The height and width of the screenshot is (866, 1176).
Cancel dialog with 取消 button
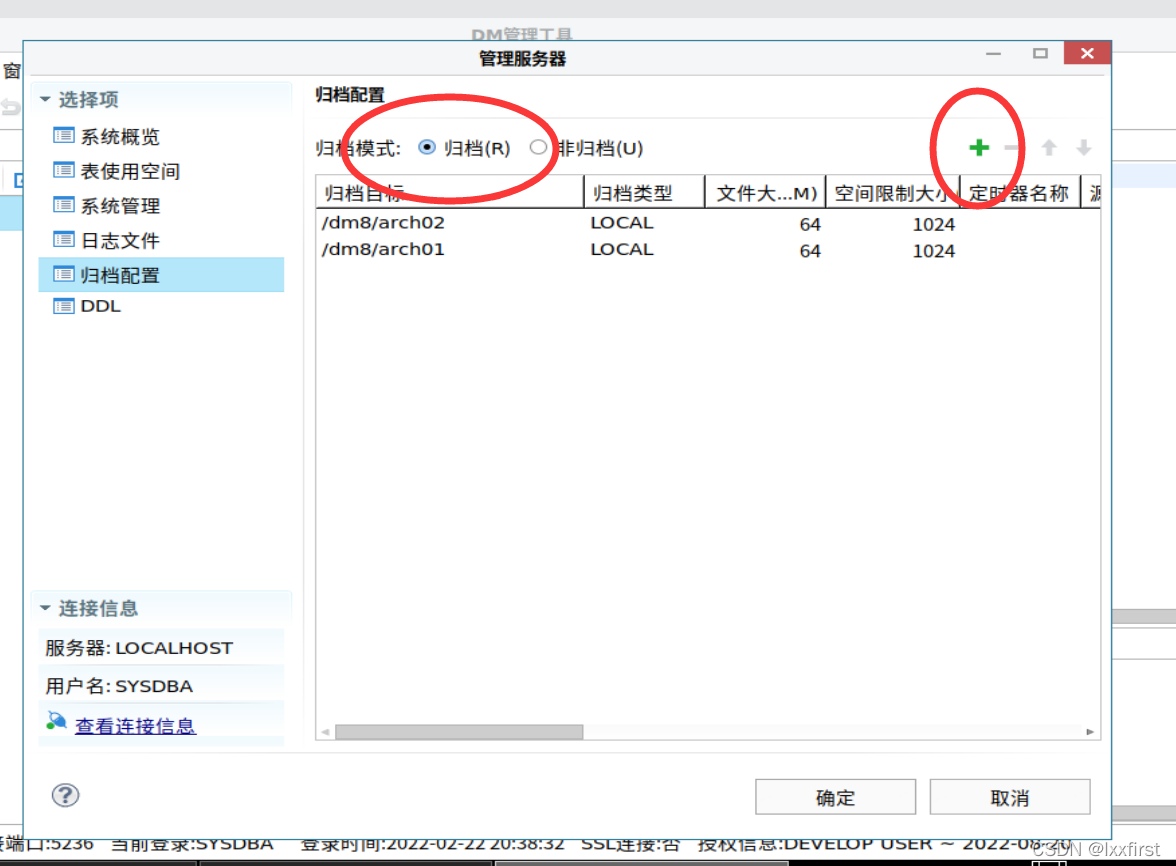[x=1010, y=797]
